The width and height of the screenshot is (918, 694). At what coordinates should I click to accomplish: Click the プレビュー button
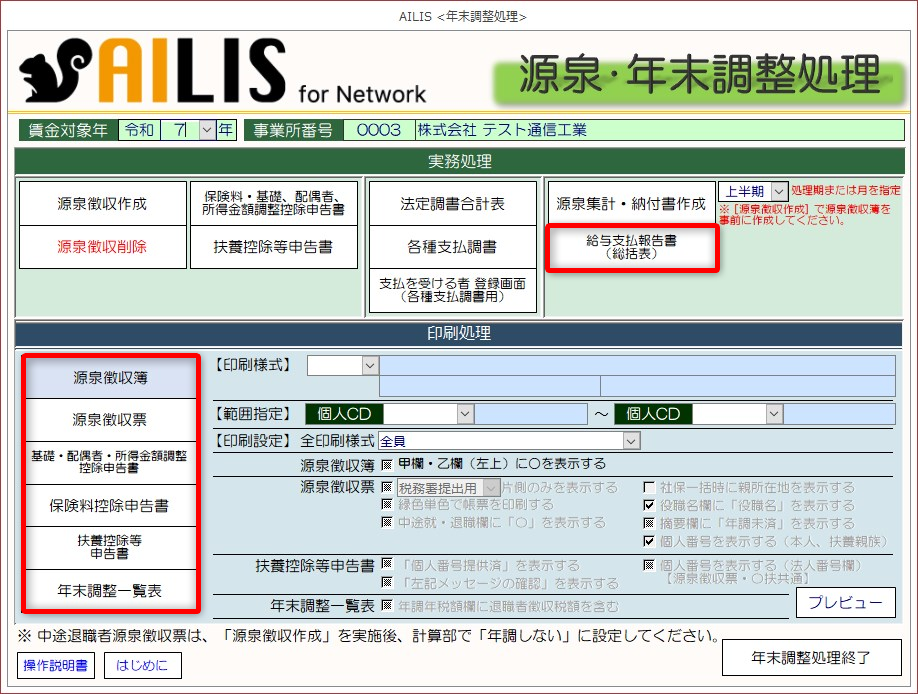pos(845,603)
